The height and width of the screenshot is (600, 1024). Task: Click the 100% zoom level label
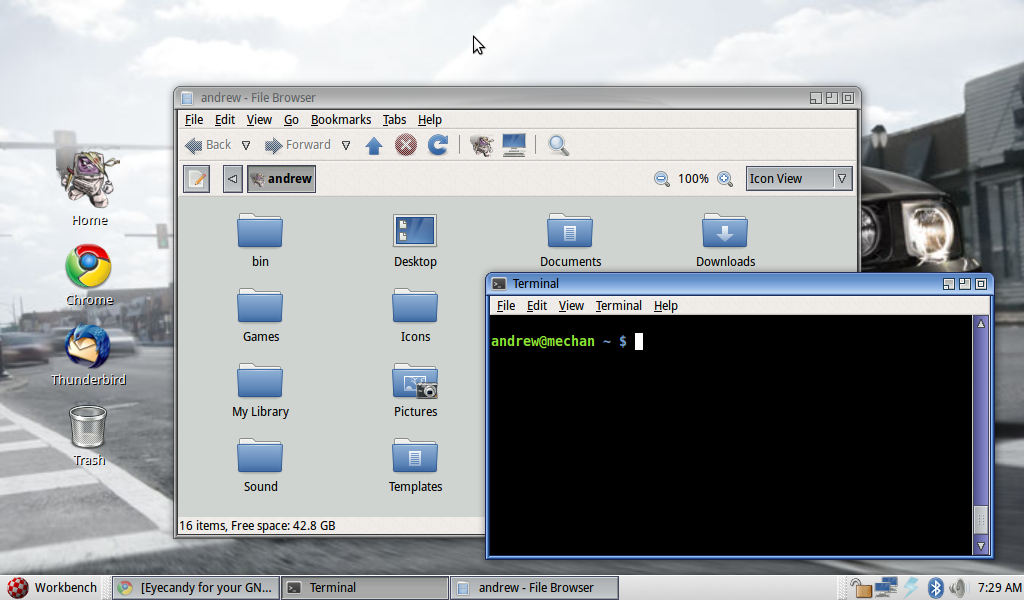tap(693, 179)
